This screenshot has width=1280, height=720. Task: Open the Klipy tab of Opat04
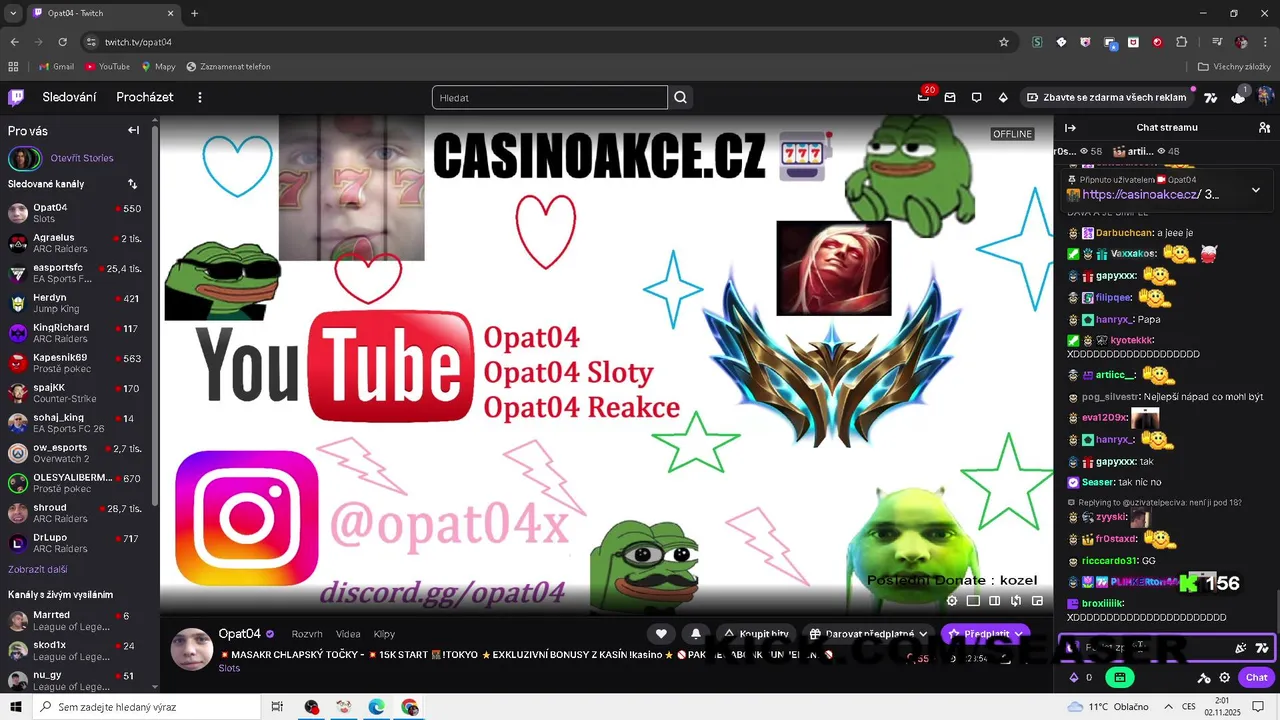point(384,634)
